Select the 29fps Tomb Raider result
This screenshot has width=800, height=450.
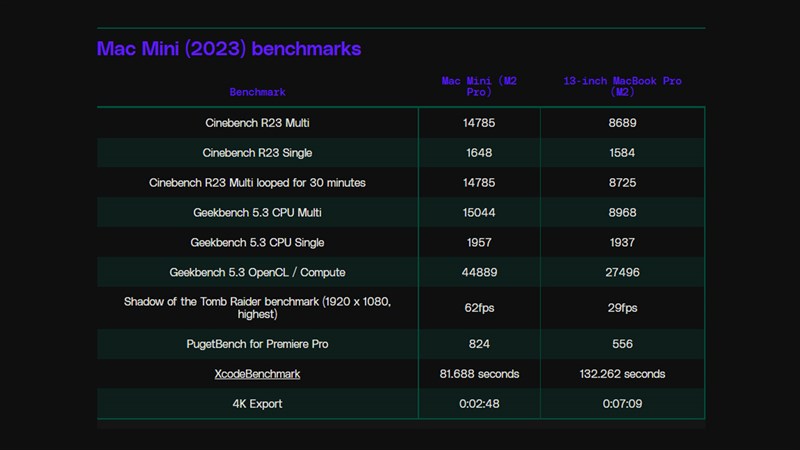[x=622, y=308]
